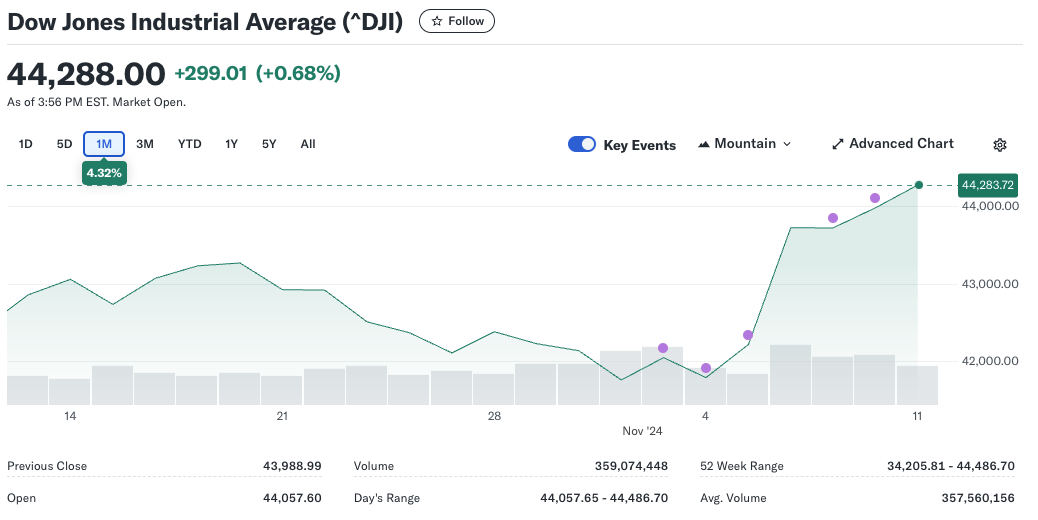Show All time range data
Image resolution: width=1038 pixels, height=520 pixels.
pos(308,144)
